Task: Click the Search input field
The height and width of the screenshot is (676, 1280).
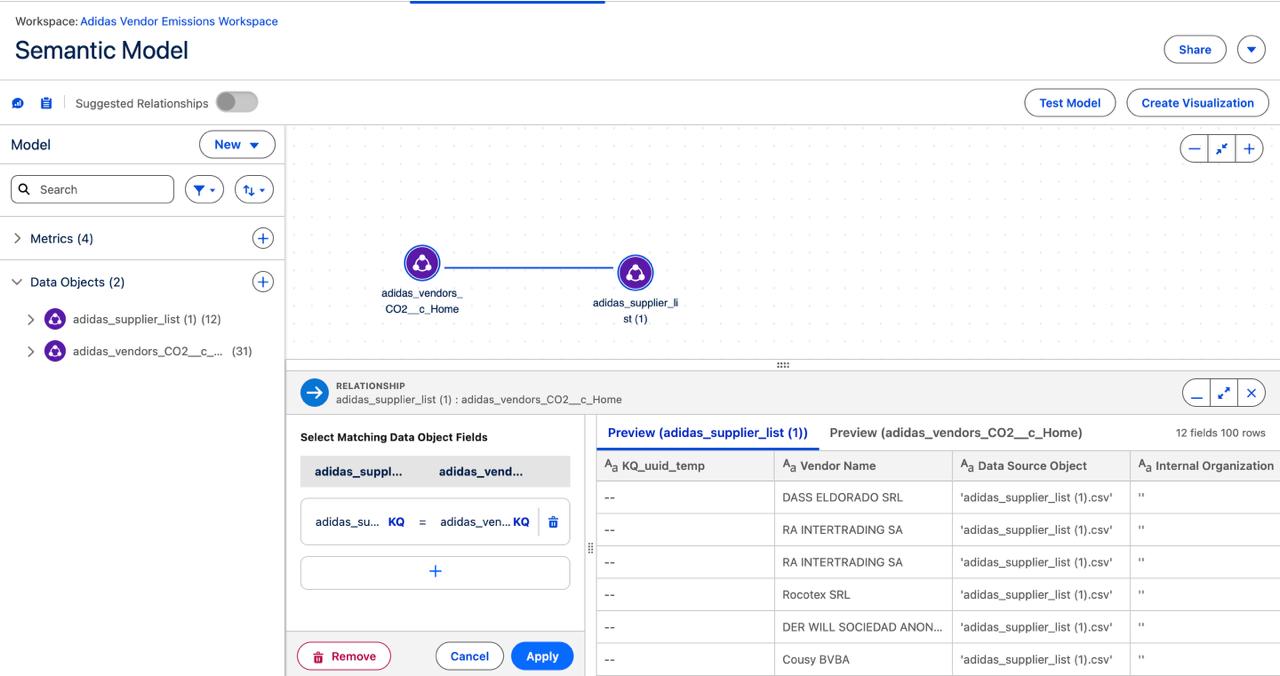Action: (92, 189)
